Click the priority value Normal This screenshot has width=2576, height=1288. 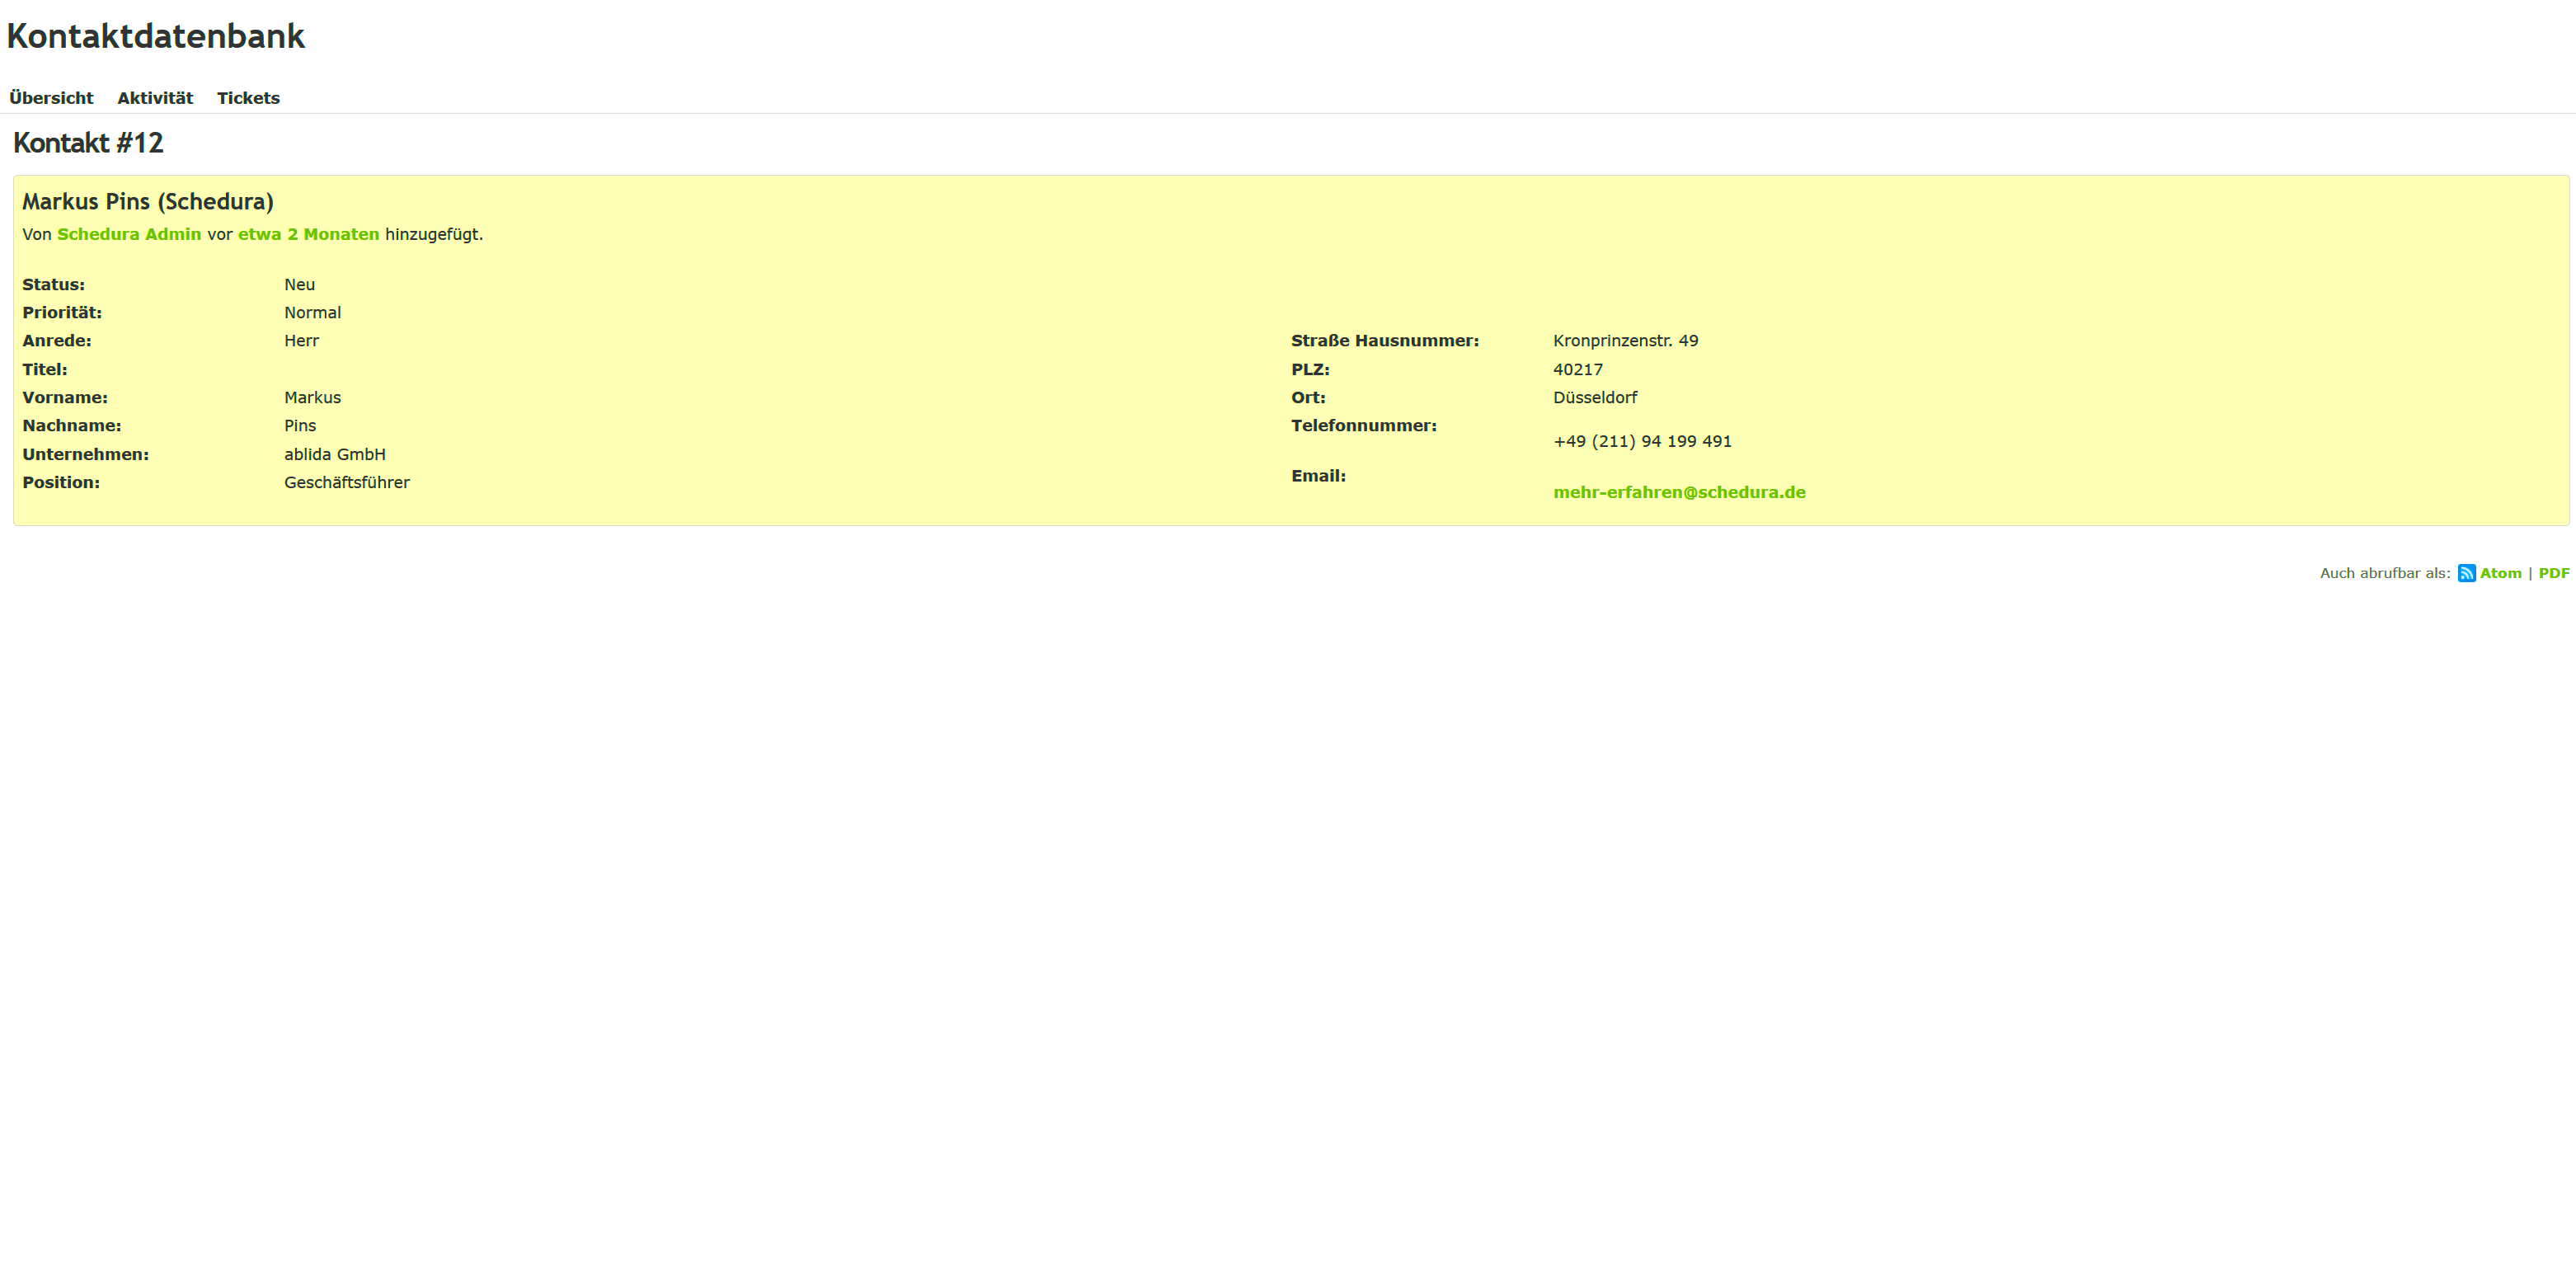point(312,313)
